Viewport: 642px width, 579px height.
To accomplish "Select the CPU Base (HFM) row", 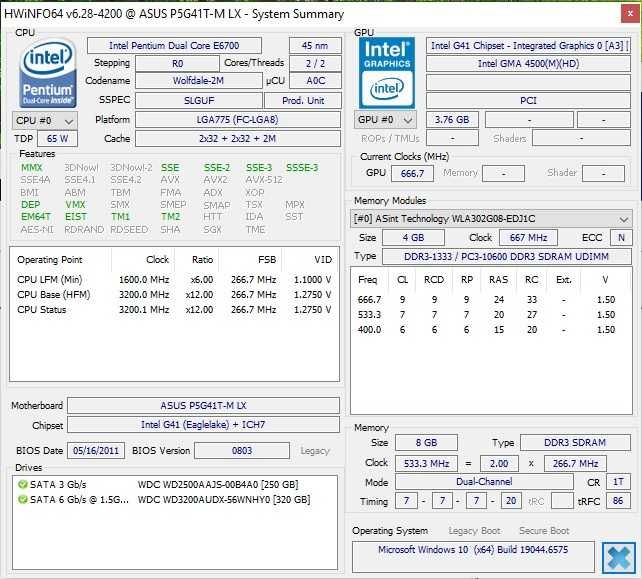I will click(174, 295).
